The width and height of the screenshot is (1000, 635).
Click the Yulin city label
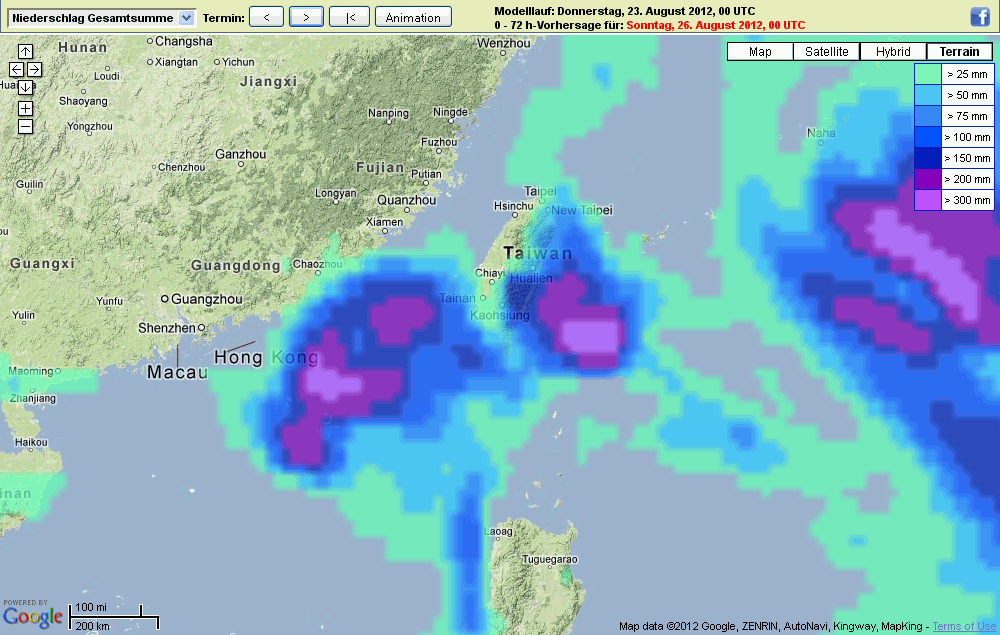pos(24,315)
